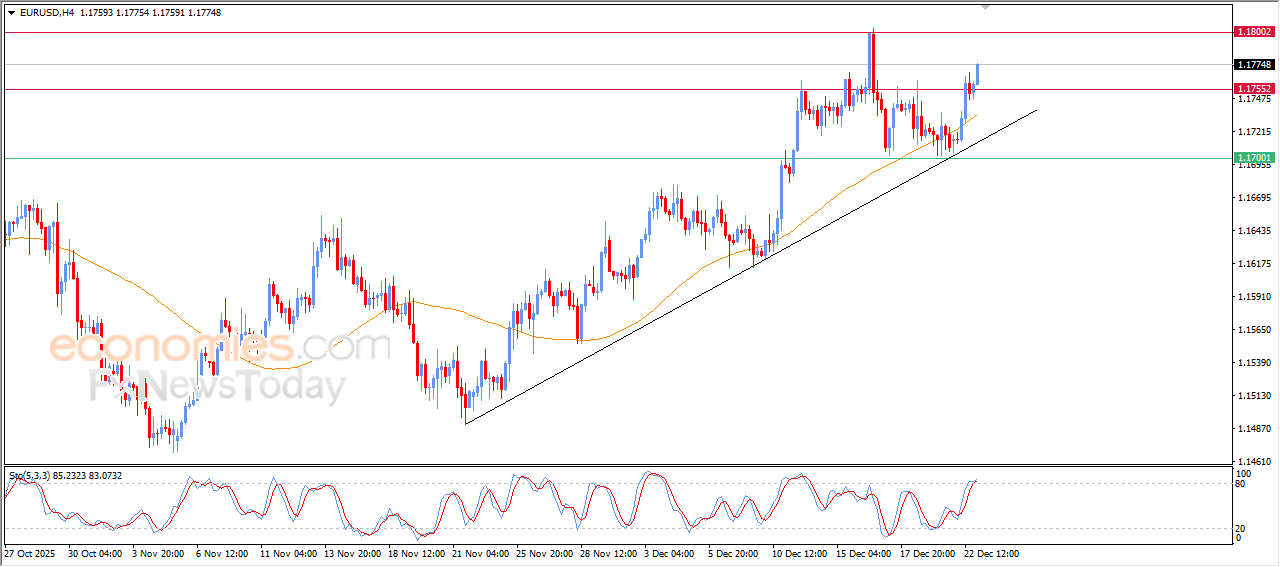Click the 10 Dec 12:00 time label

click(x=800, y=552)
